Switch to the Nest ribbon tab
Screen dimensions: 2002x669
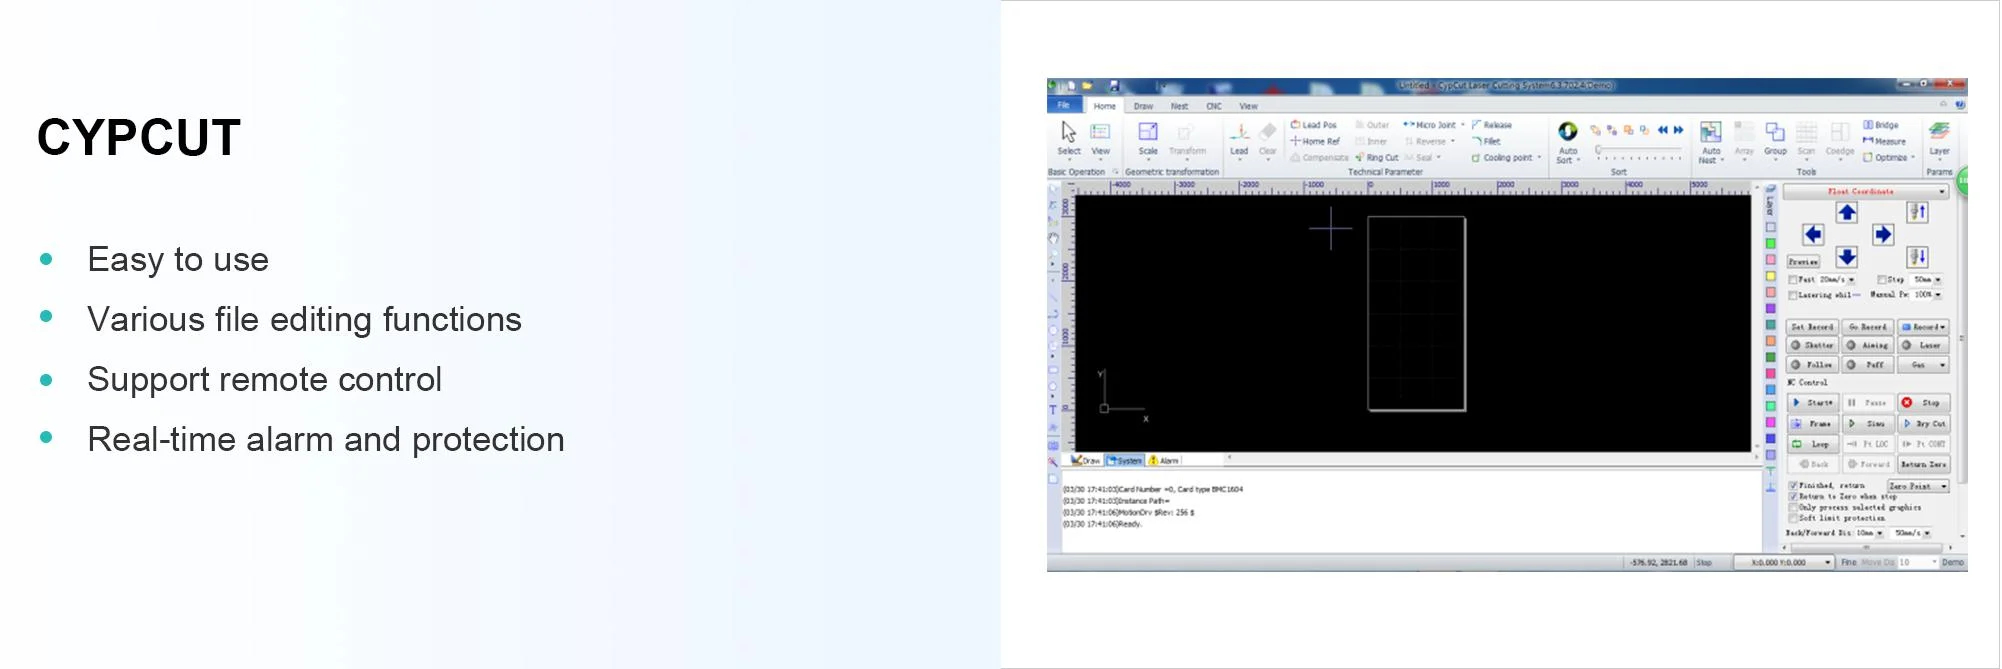tap(1180, 106)
